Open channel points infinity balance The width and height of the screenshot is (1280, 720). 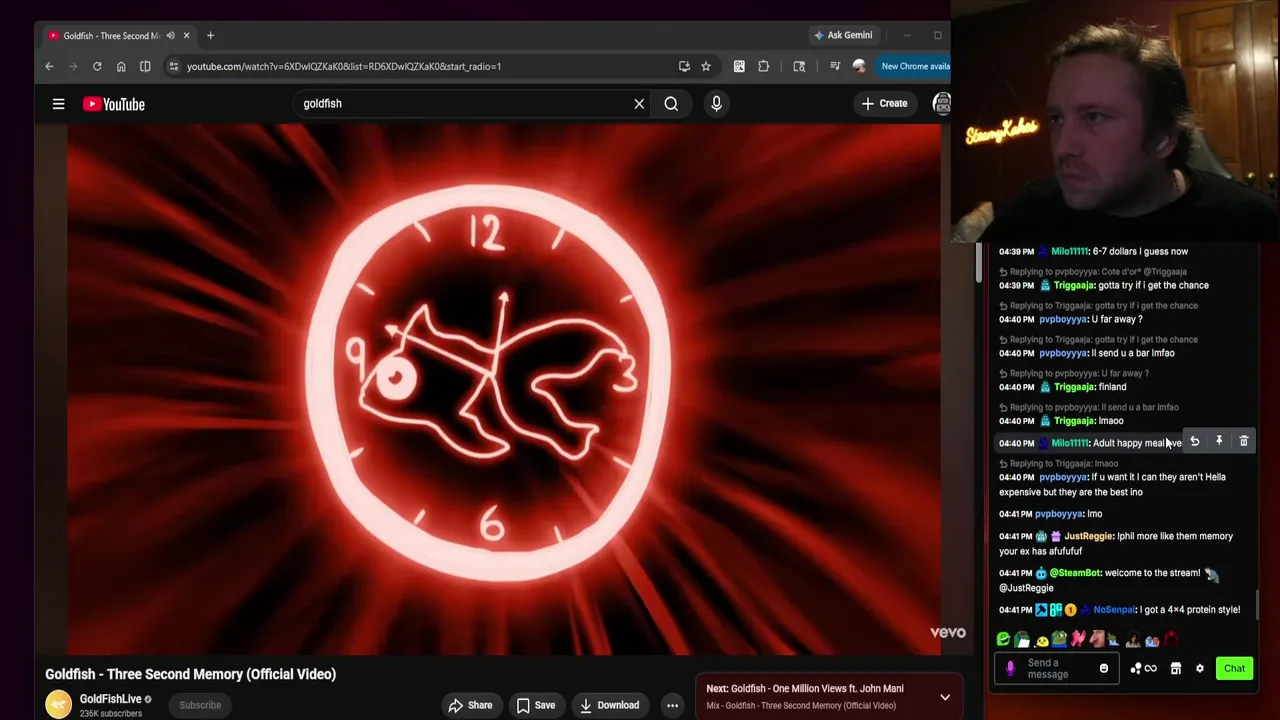point(1143,668)
